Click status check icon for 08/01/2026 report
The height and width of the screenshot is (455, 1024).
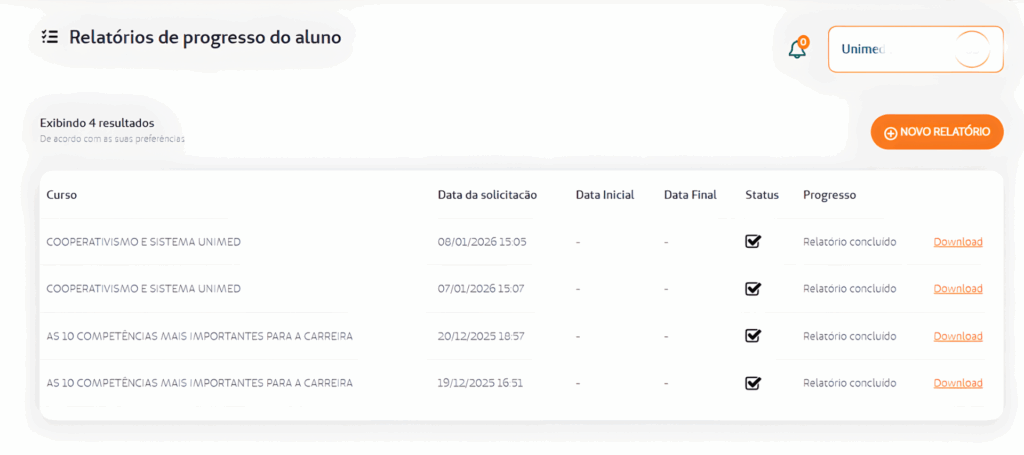pos(753,241)
